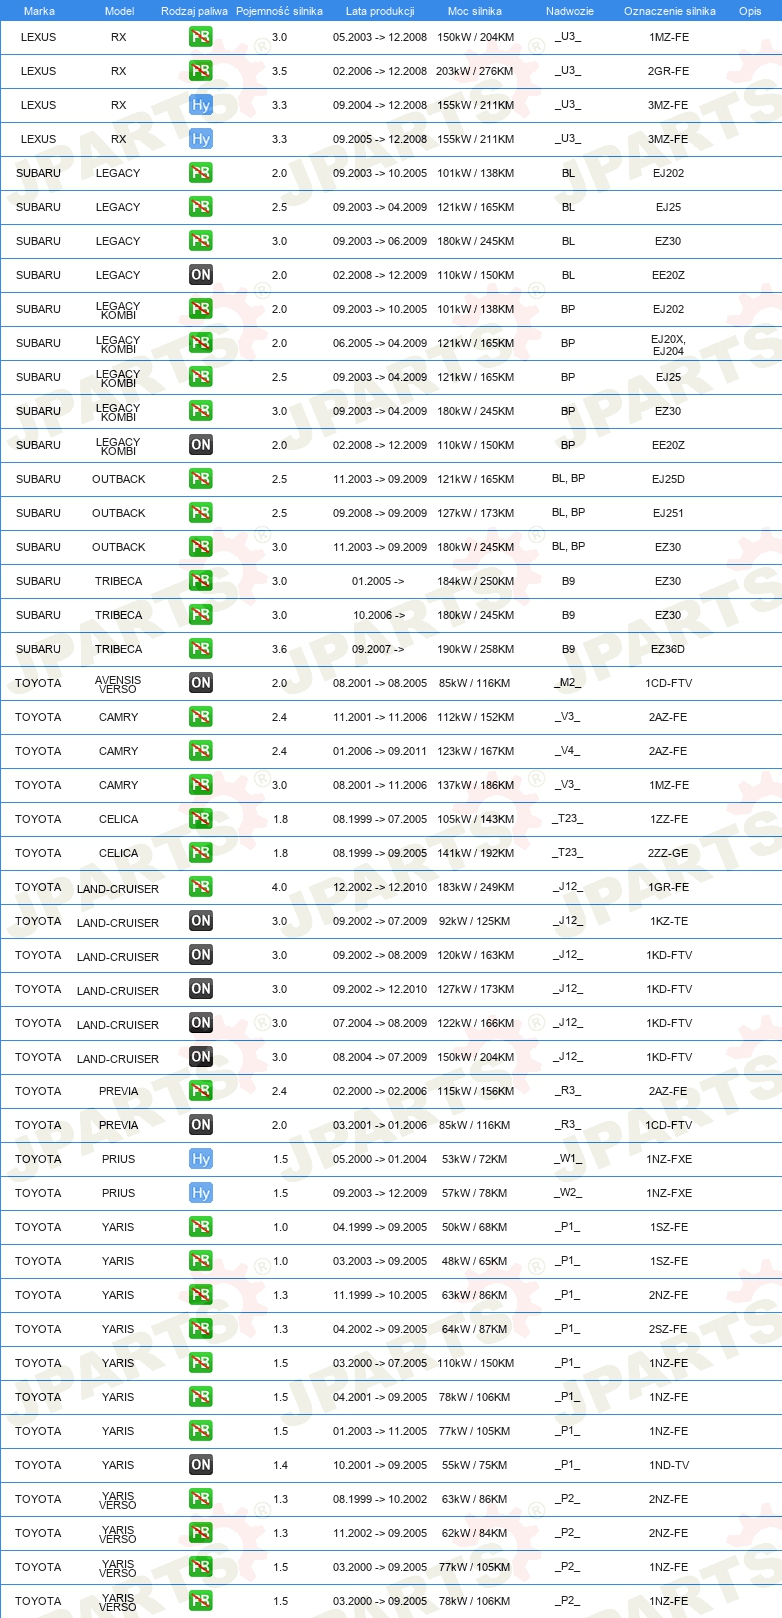The width and height of the screenshot is (782, 1618).
Task: Click the petrol icon in the OUTBACK EJ25D row
Action: coord(201,479)
